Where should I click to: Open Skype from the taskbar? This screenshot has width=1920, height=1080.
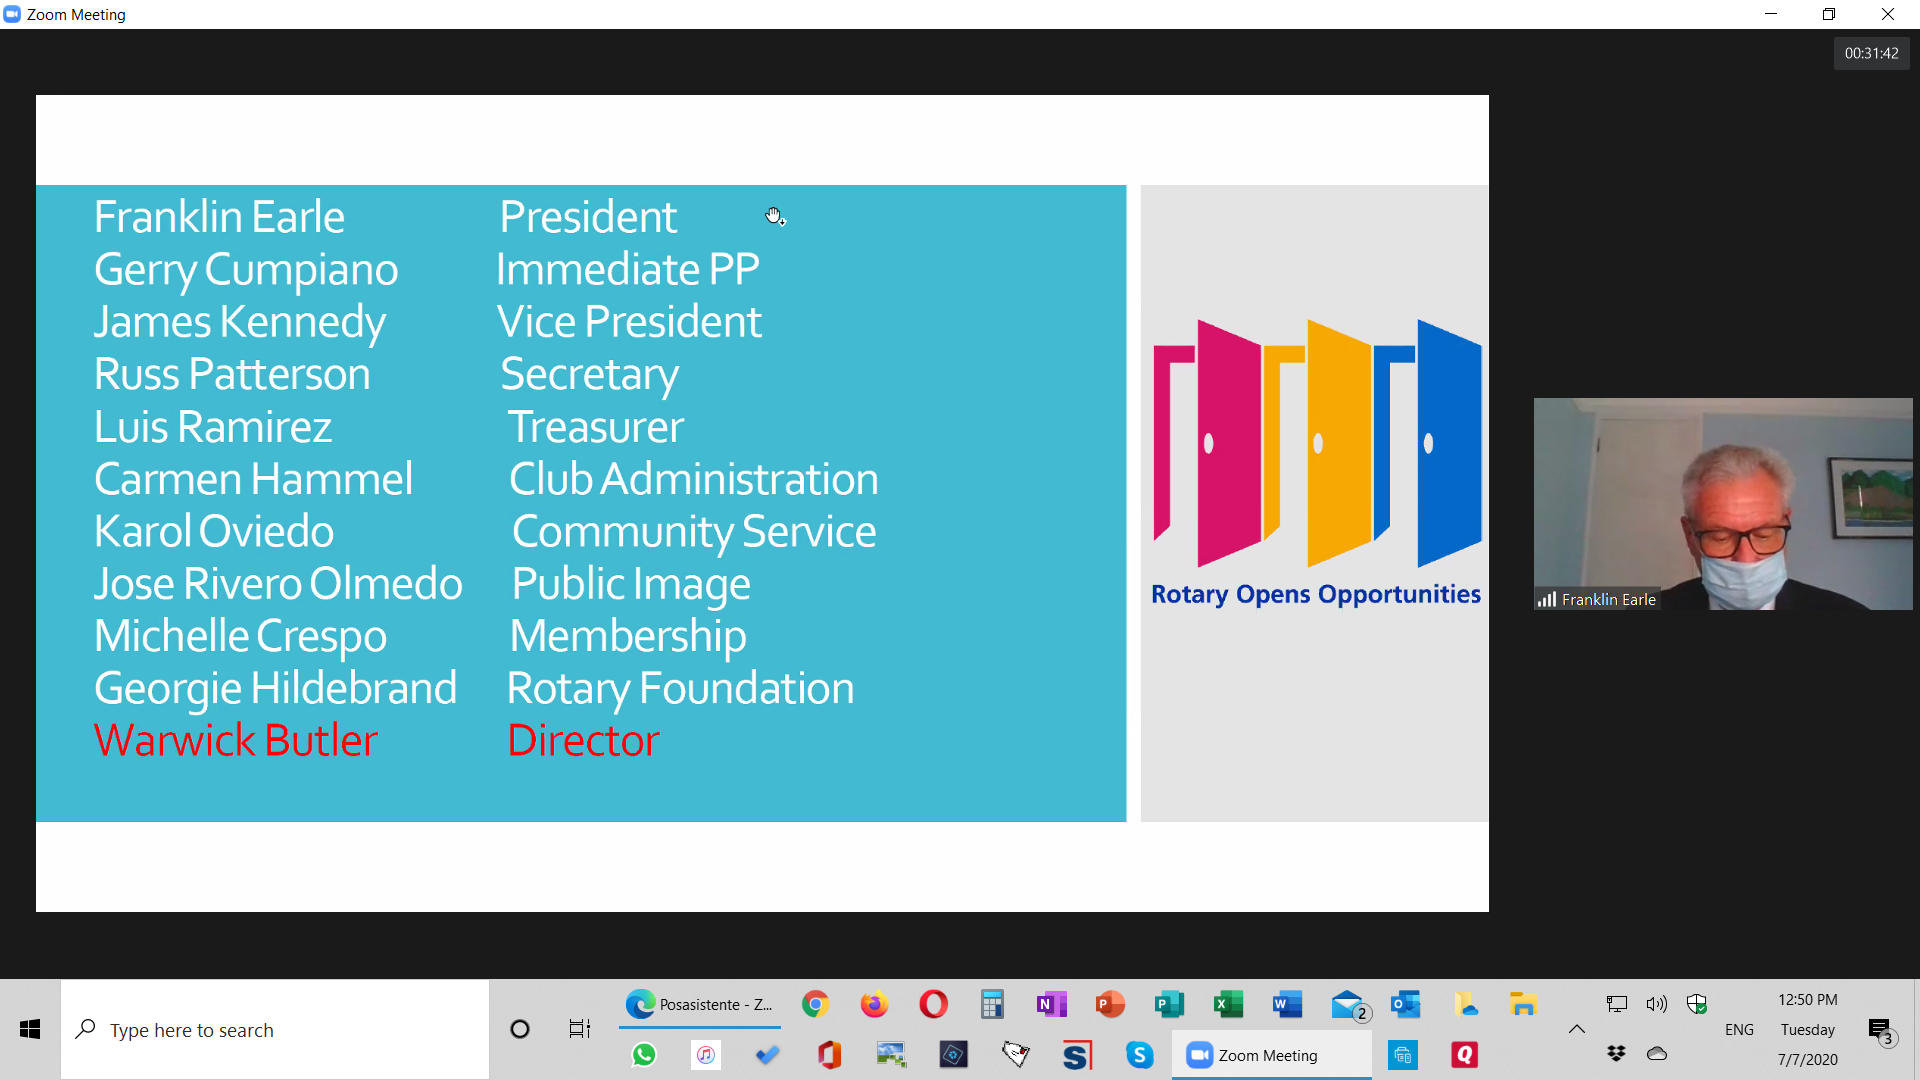(1139, 1055)
